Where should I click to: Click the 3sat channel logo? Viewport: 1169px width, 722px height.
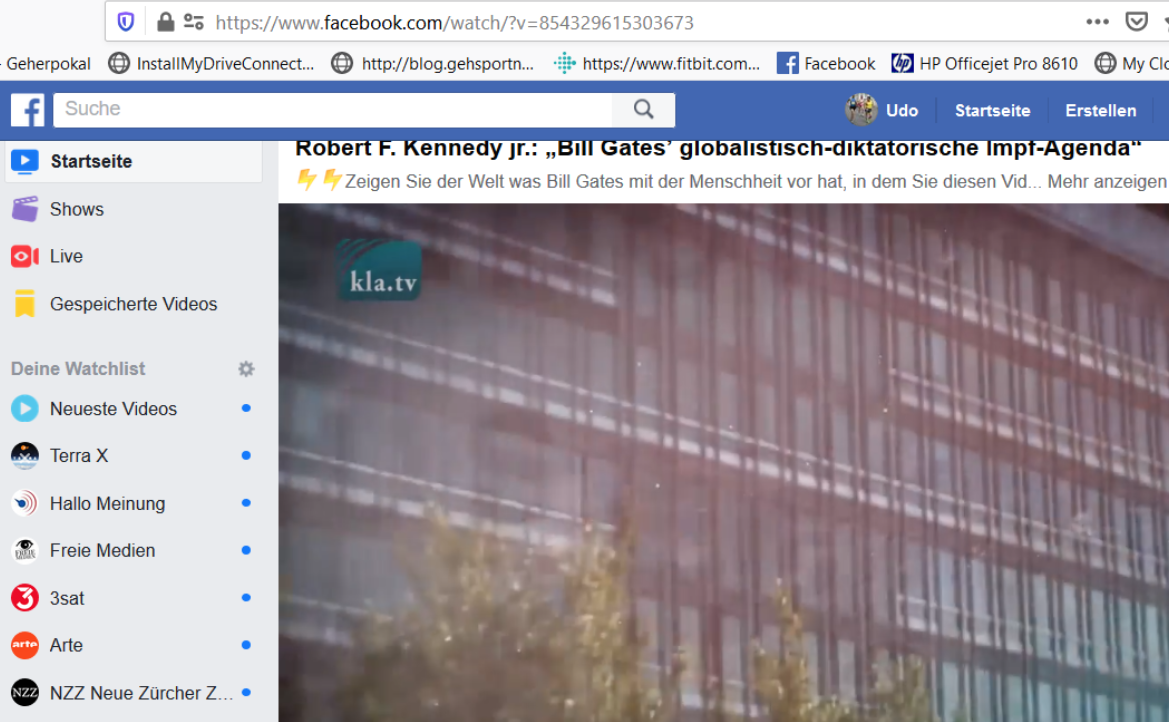(x=25, y=598)
